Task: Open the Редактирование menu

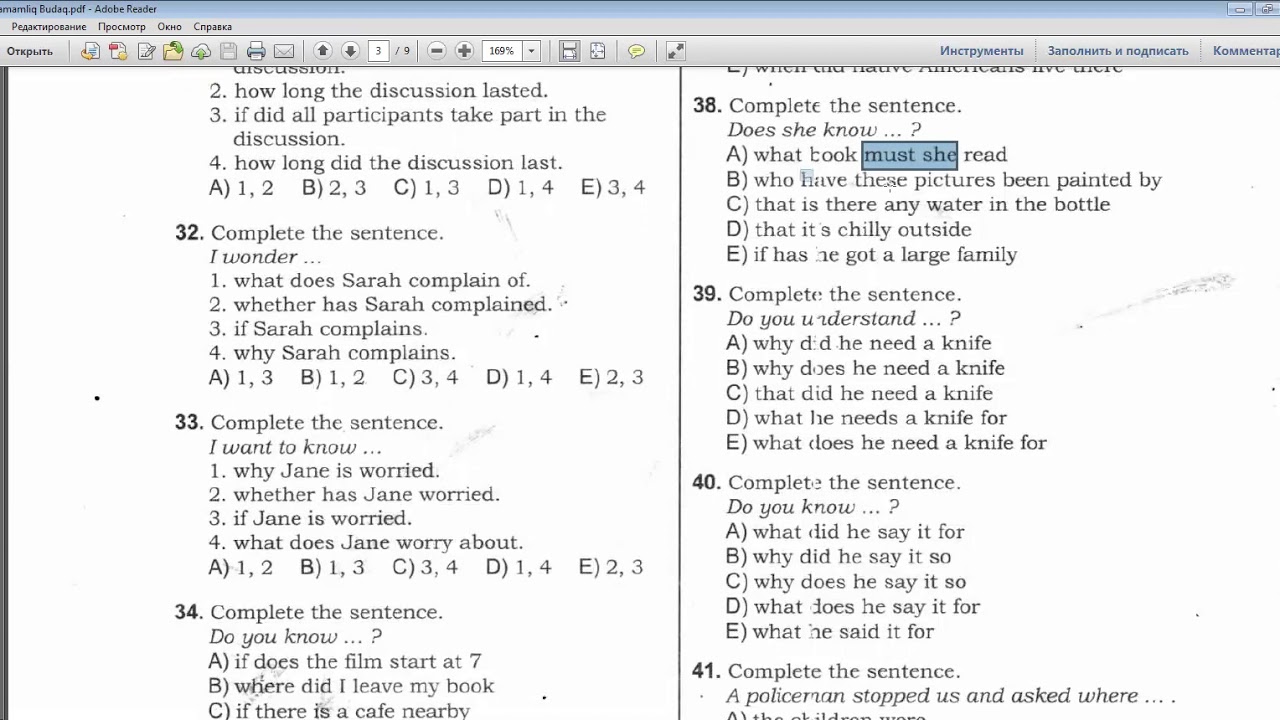Action: click(x=49, y=27)
